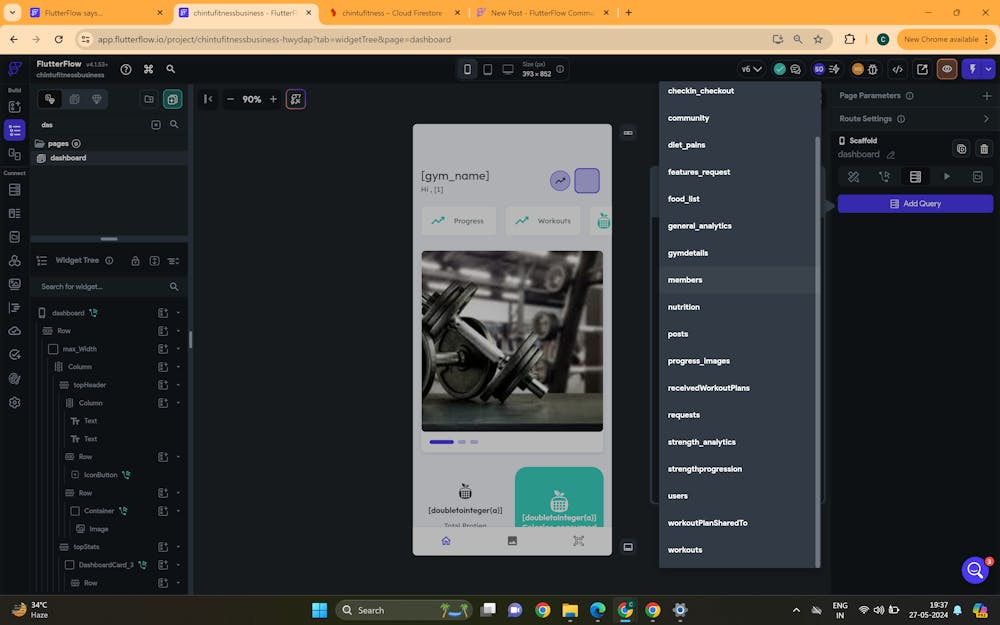Delete the dashboard Scaffold with trash icon
The image size is (1000, 625).
[984, 149]
